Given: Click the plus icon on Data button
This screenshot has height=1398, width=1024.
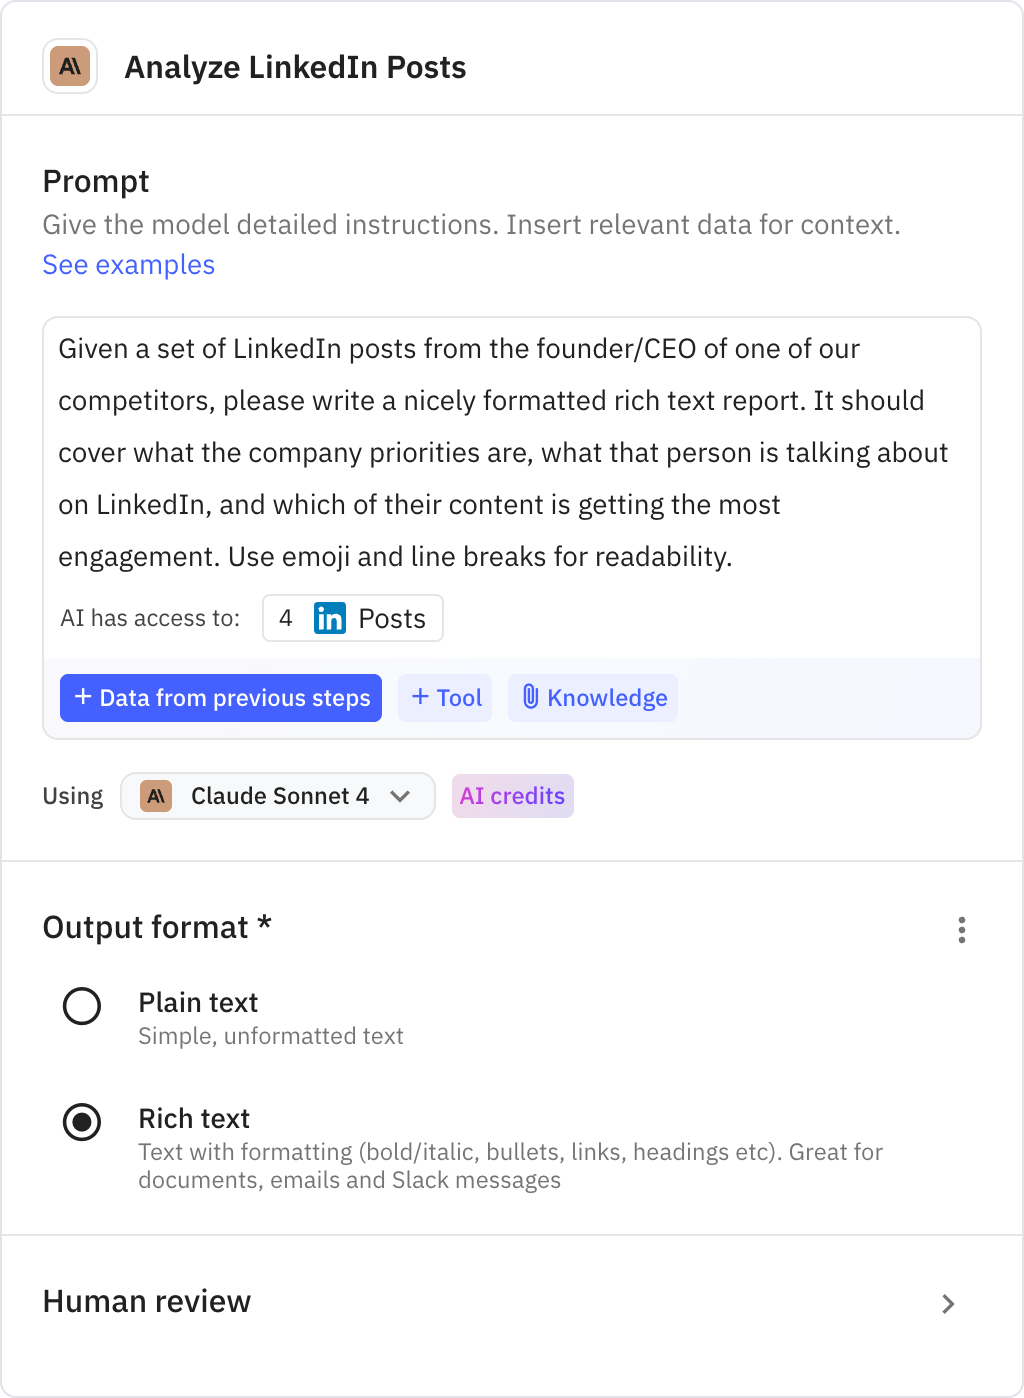Looking at the screenshot, I should [x=83, y=697].
